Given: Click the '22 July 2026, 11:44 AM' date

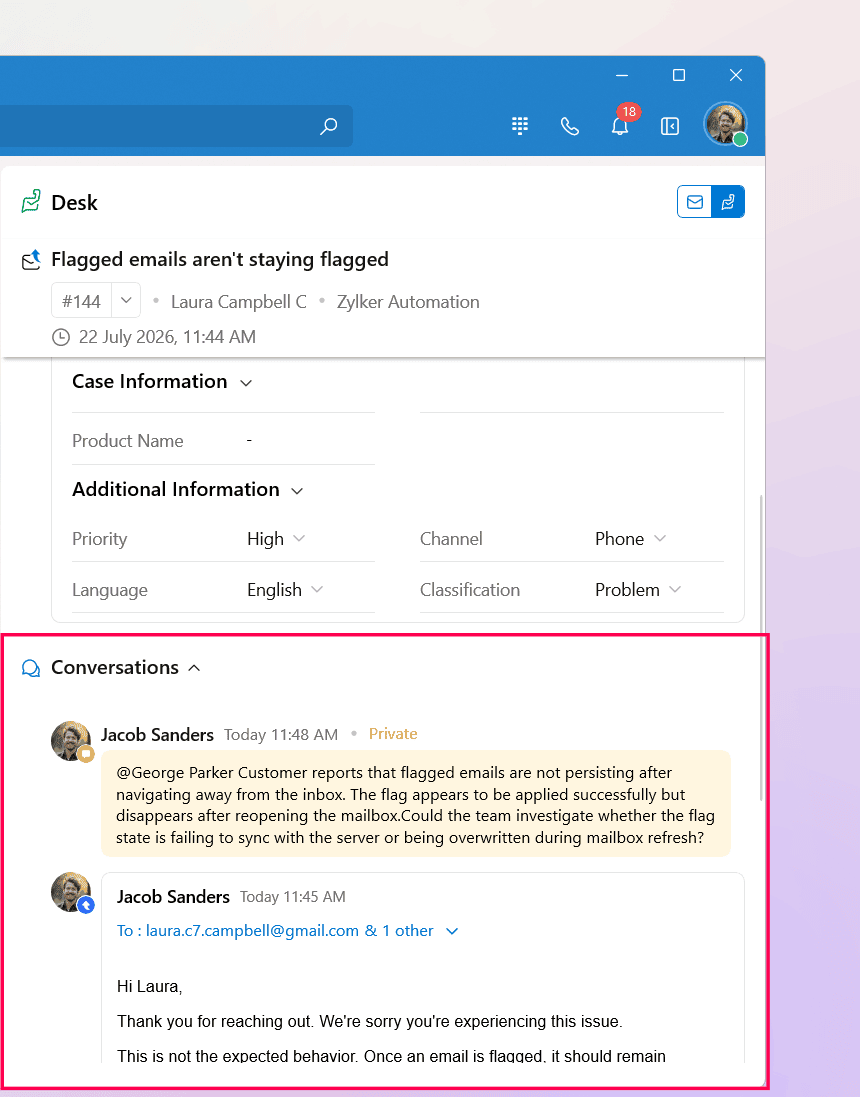Looking at the screenshot, I should pos(167,337).
